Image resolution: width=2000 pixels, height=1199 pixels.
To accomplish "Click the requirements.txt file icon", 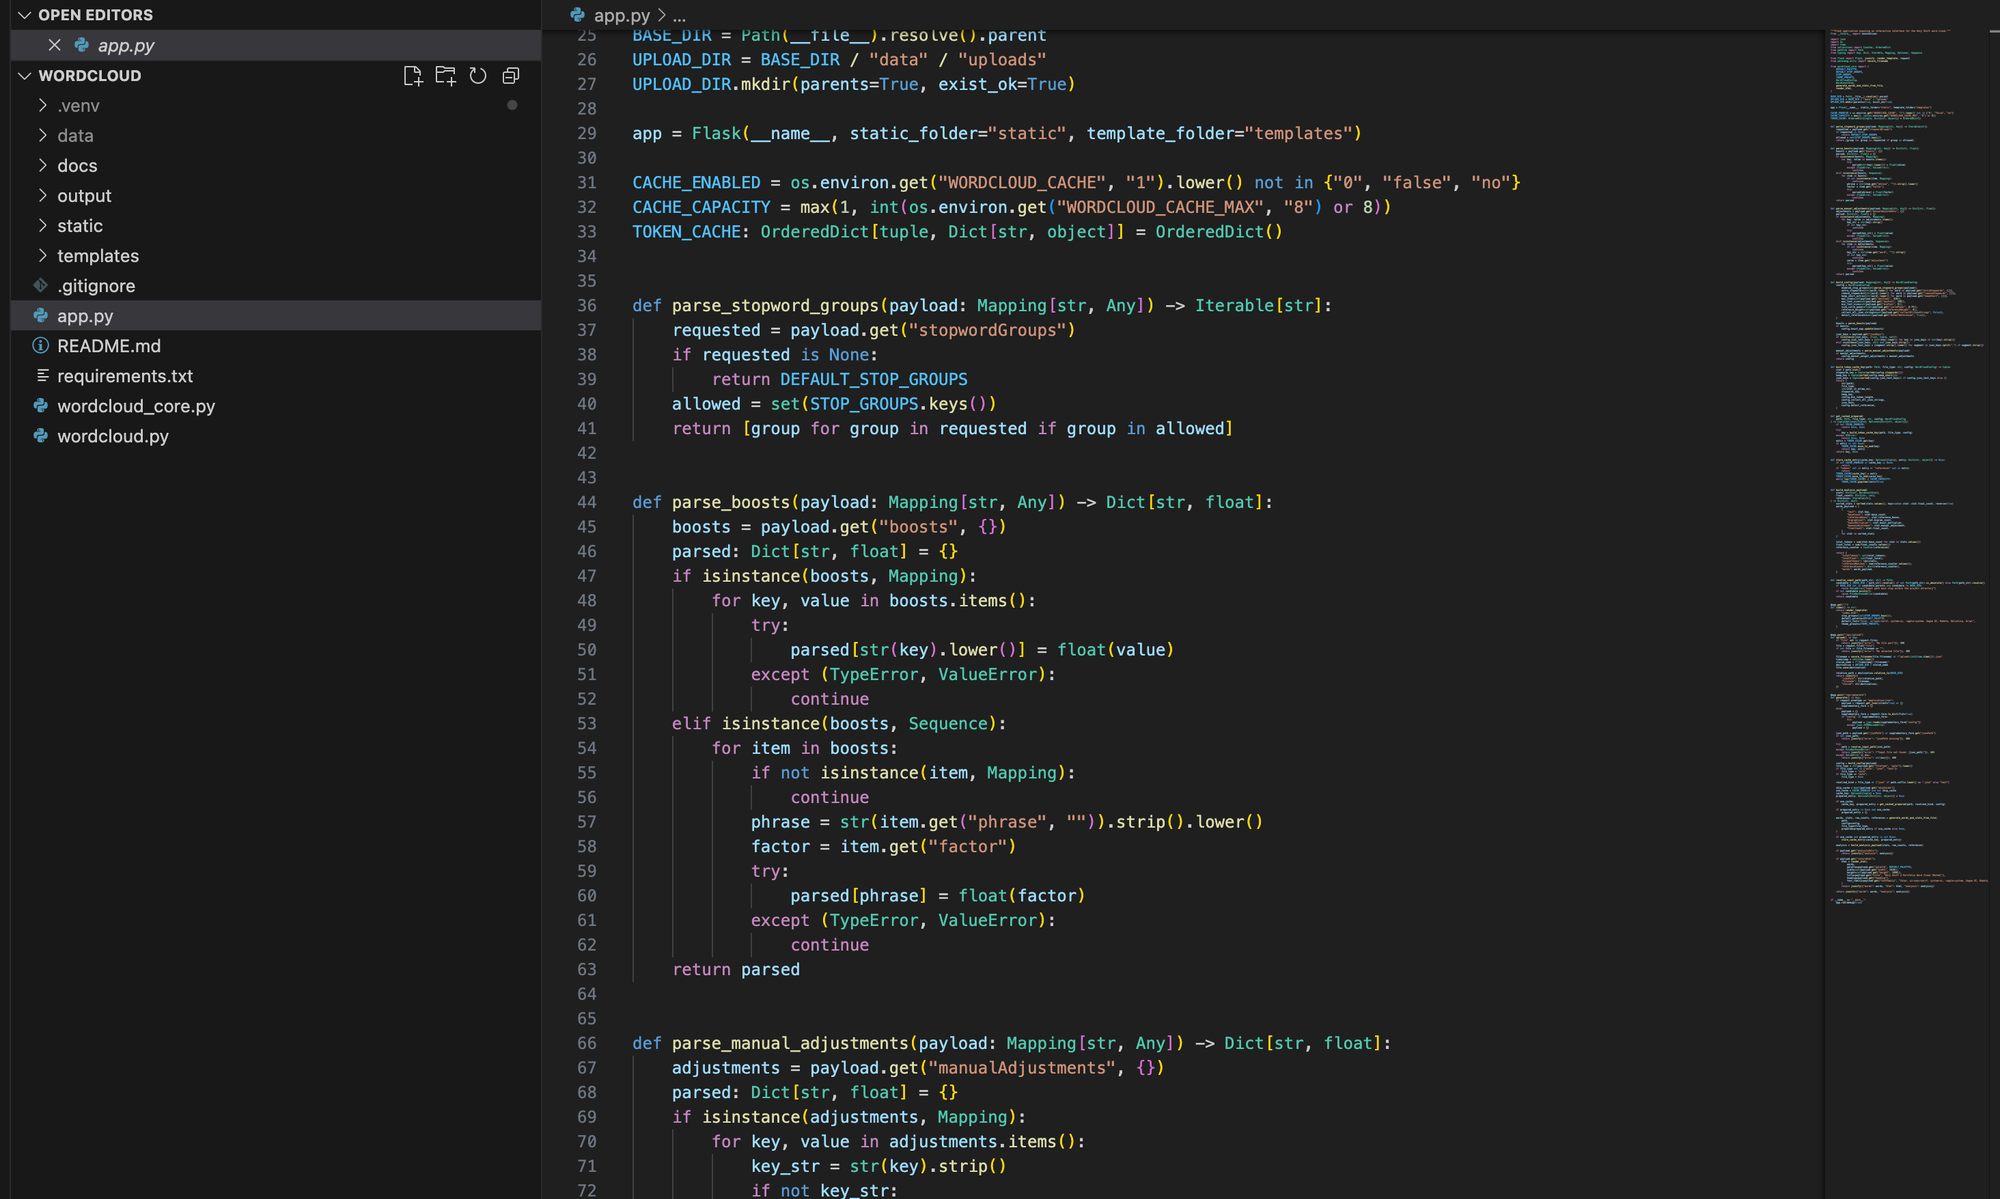I will (x=42, y=376).
